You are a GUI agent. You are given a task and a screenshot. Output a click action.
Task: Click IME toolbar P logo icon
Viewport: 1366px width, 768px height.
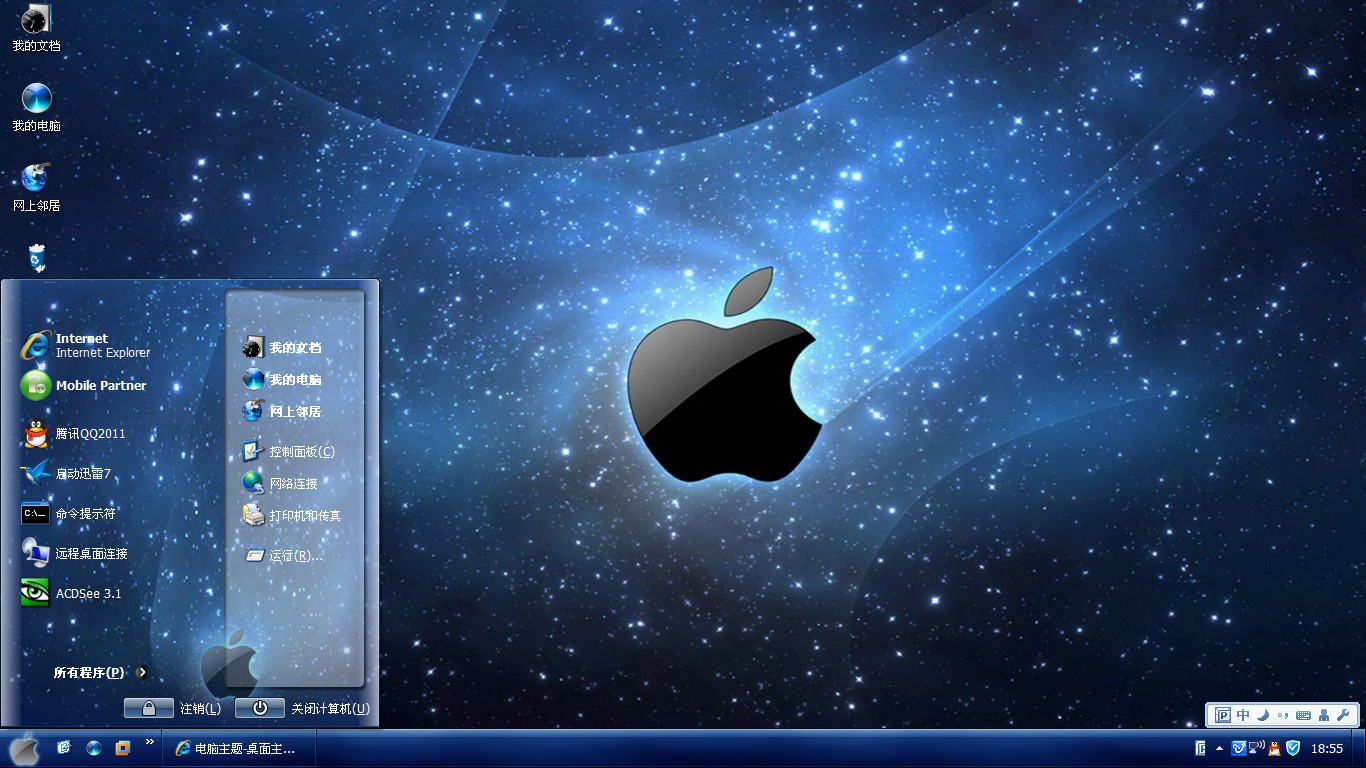click(x=1222, y=715)
